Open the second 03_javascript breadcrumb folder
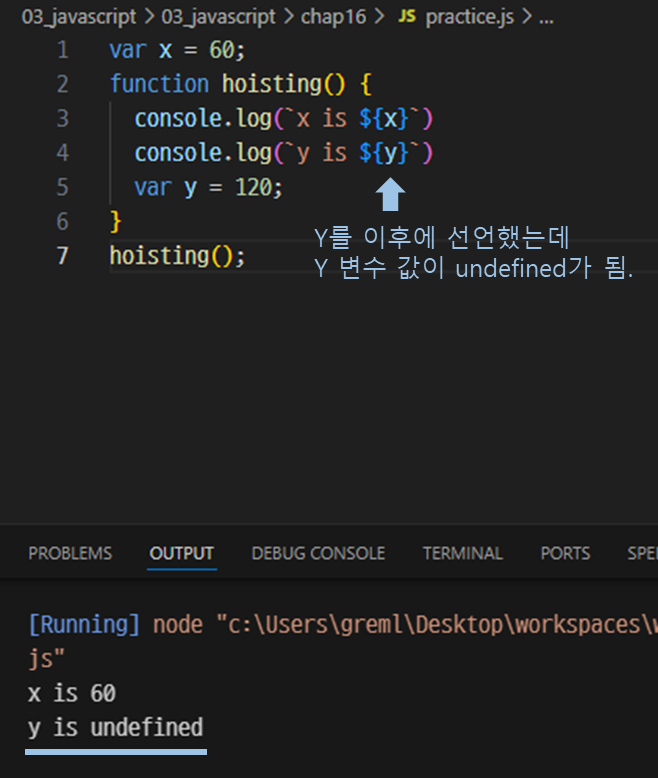This screenshot has width=658, height=778. pos(218,17)
